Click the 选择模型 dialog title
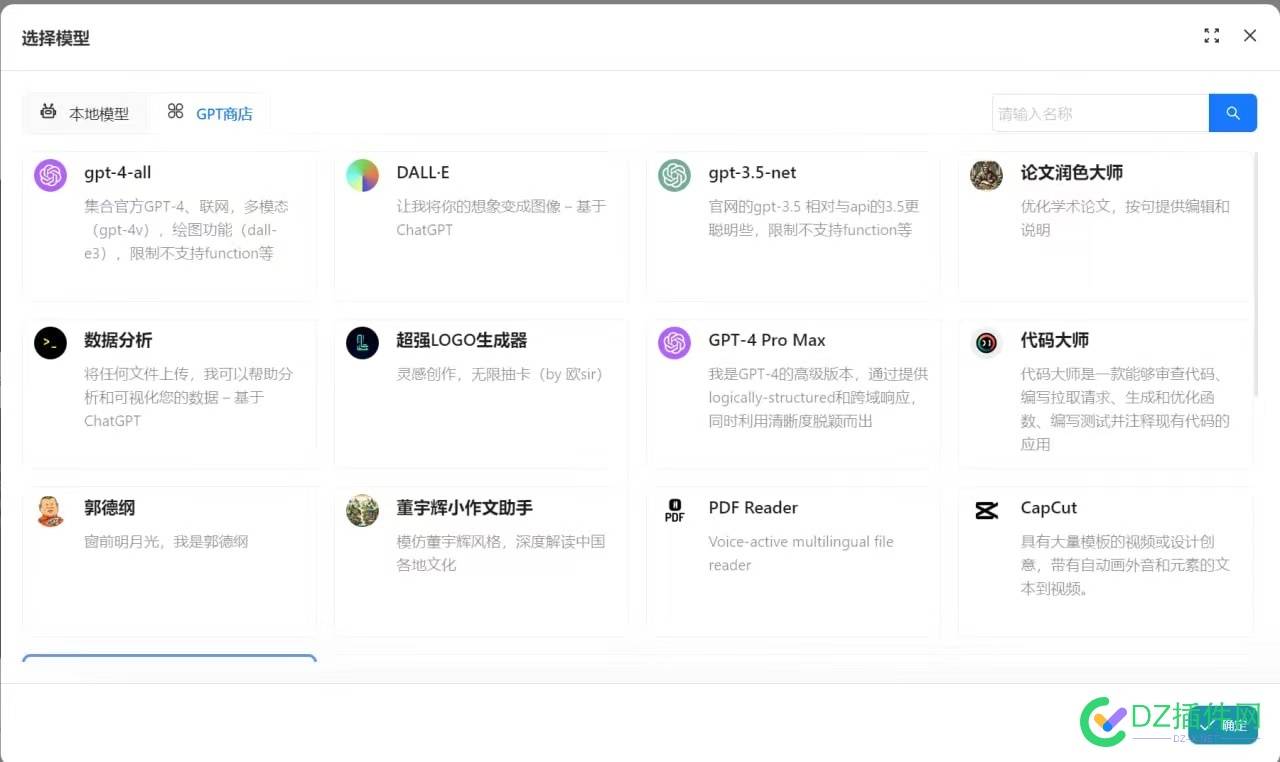The image size is (1280, 762). coord(56,38)
